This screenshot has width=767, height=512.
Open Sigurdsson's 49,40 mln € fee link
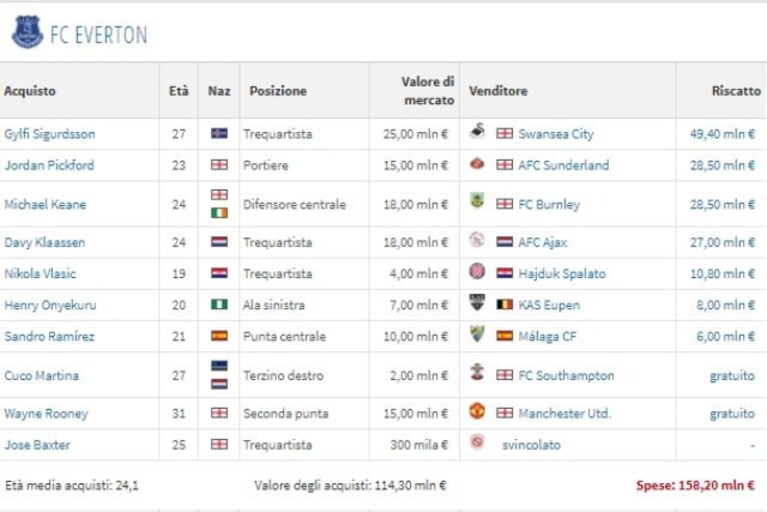[x=722, y=134]
